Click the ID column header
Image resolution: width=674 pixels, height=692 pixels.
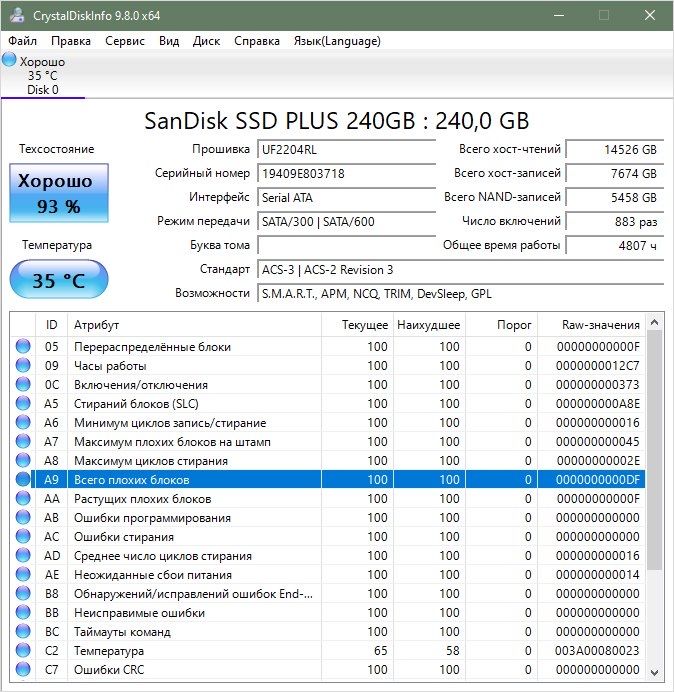click(x=51, y=325)
